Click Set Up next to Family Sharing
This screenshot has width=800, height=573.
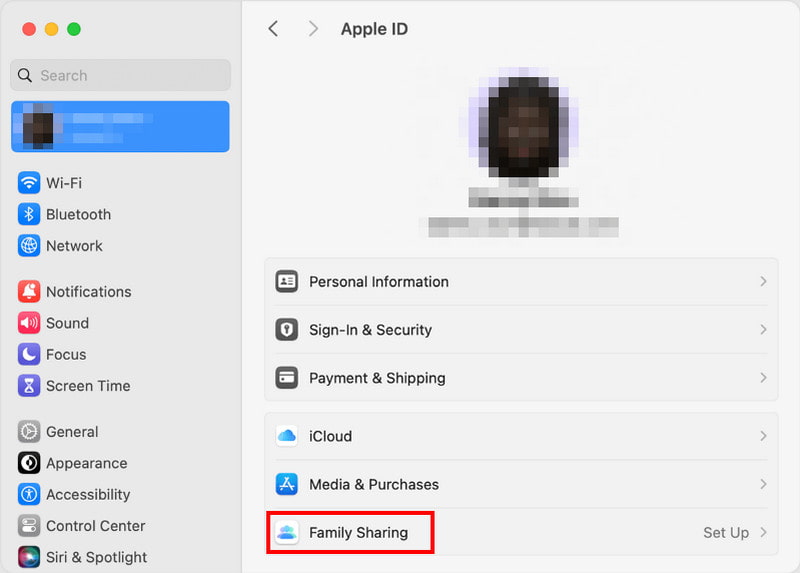726,533
